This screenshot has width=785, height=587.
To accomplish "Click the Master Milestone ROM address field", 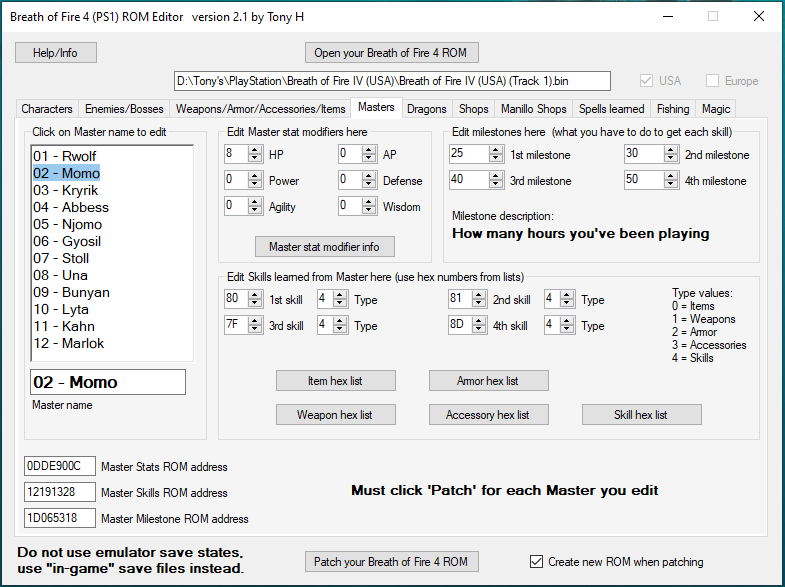I will tap(60, 518).
